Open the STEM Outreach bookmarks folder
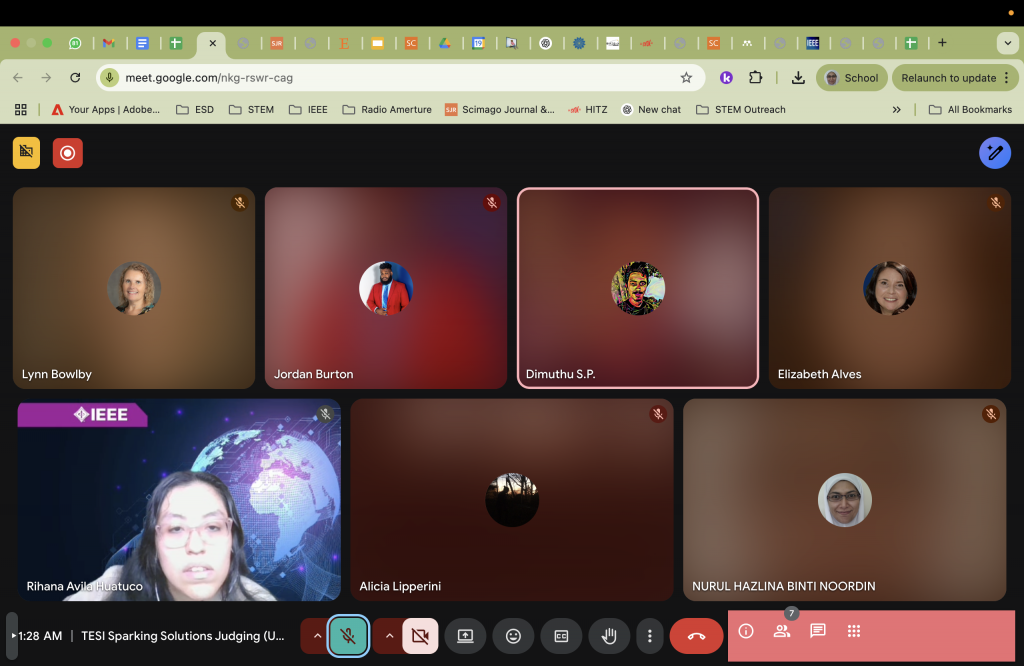The height and width of the screenshot is (666, 1024). coord(741,110)
